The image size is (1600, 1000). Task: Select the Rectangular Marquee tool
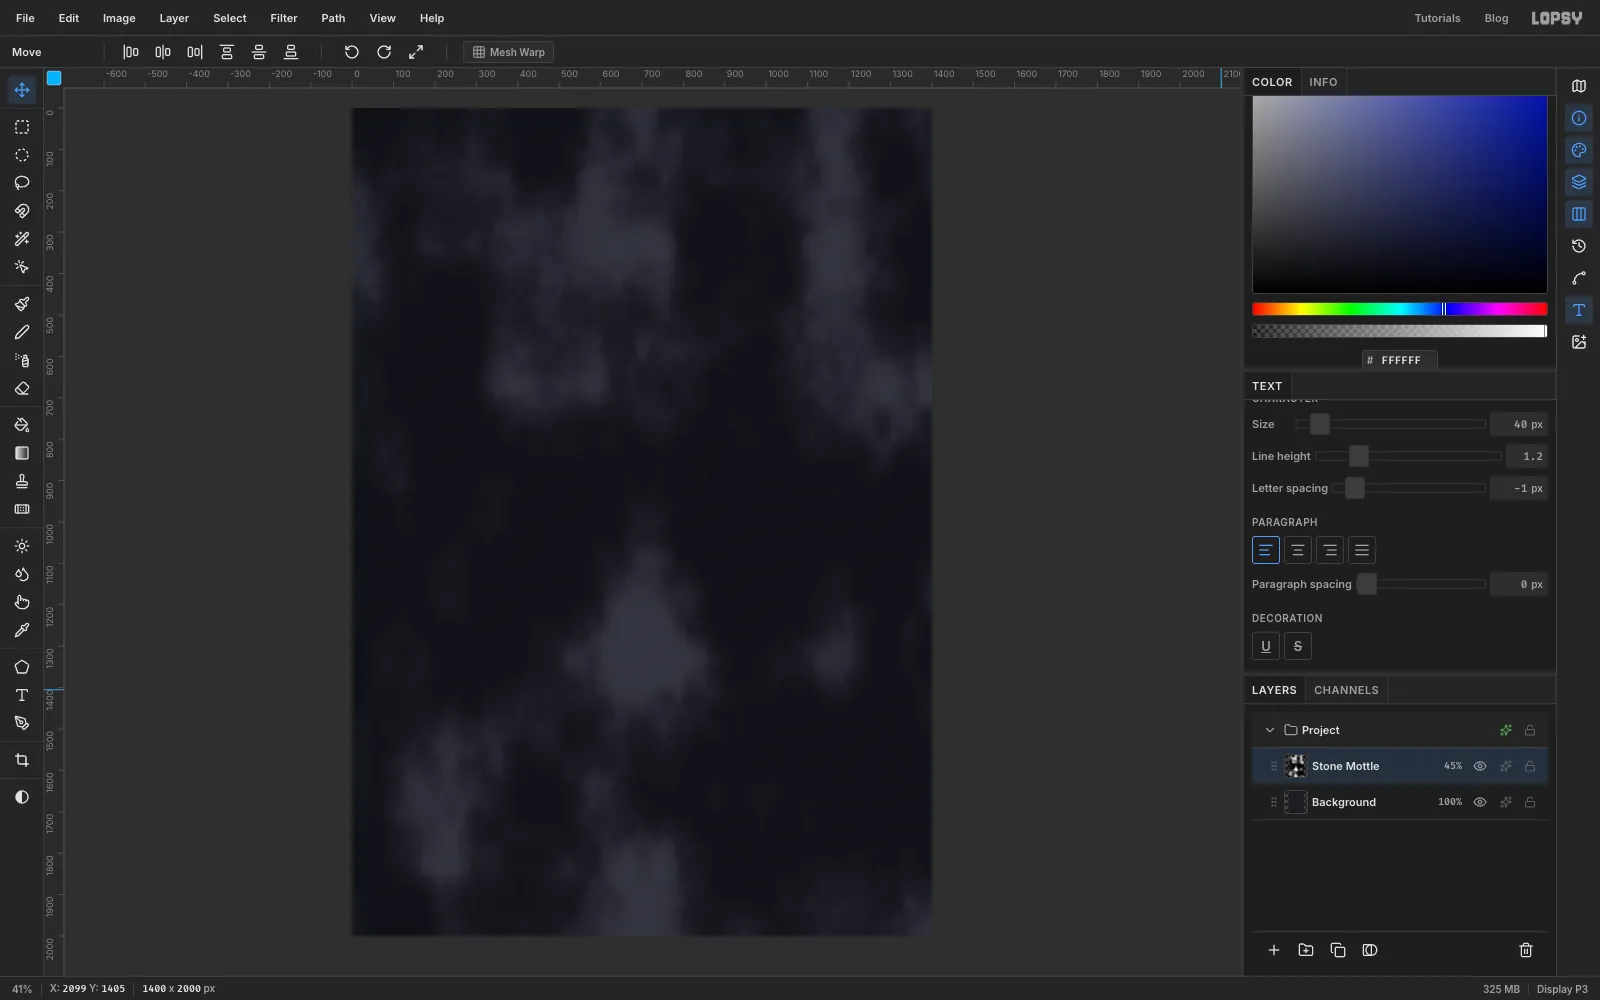[21, 127]
